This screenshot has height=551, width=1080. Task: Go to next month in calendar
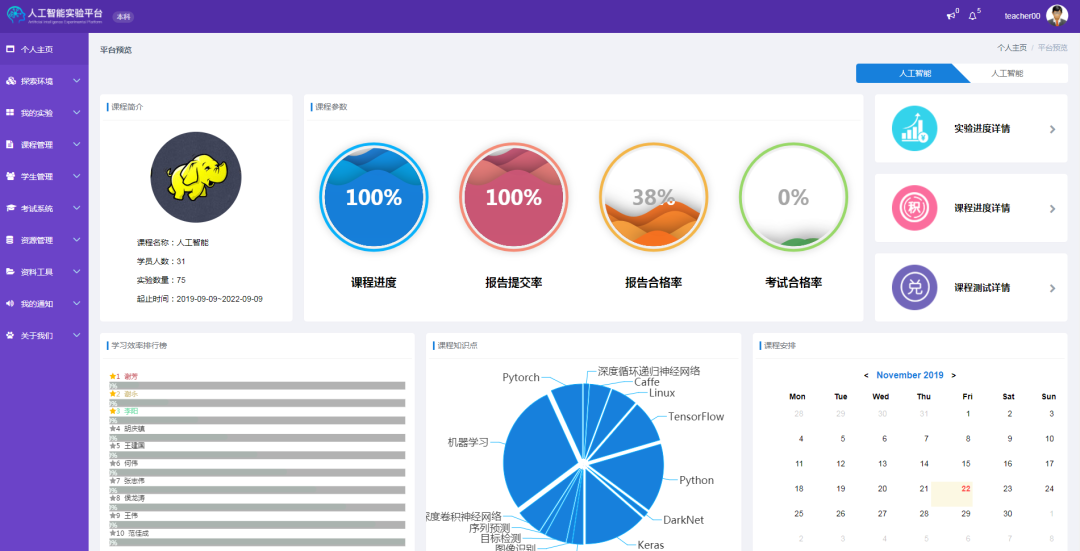click(953, 376)
